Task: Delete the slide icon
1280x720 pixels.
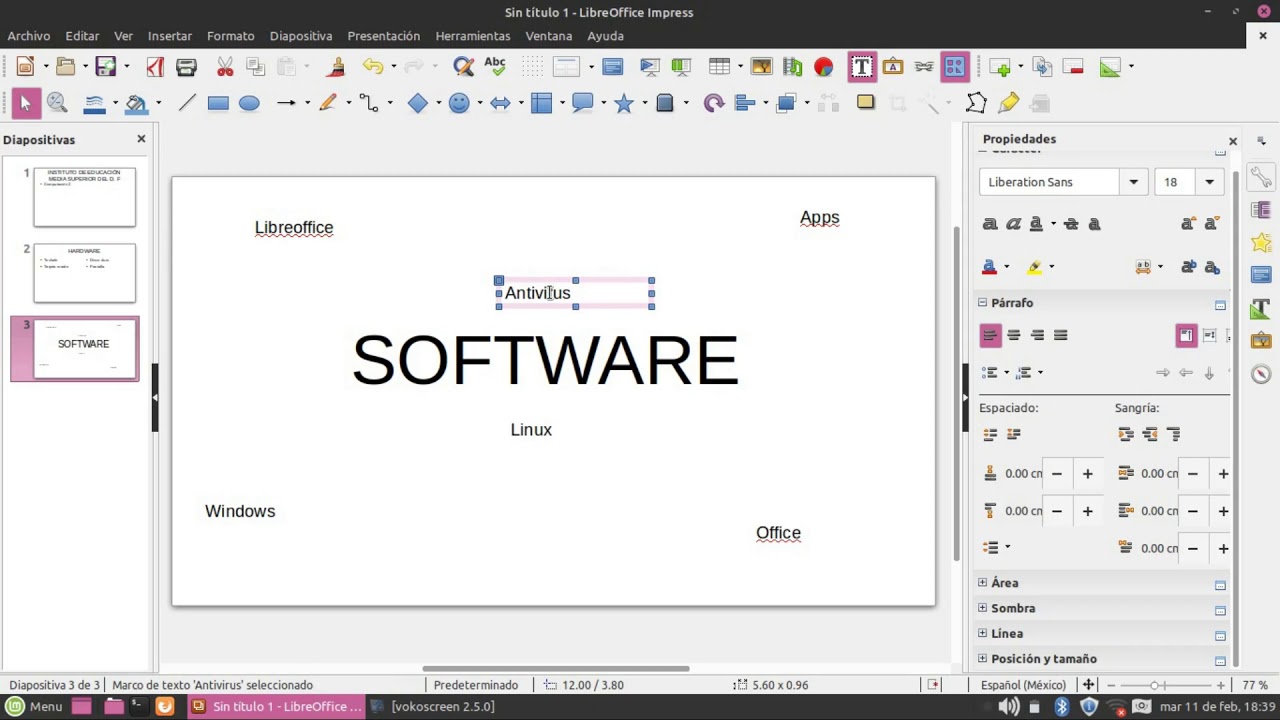Action: click(1073, 67)
